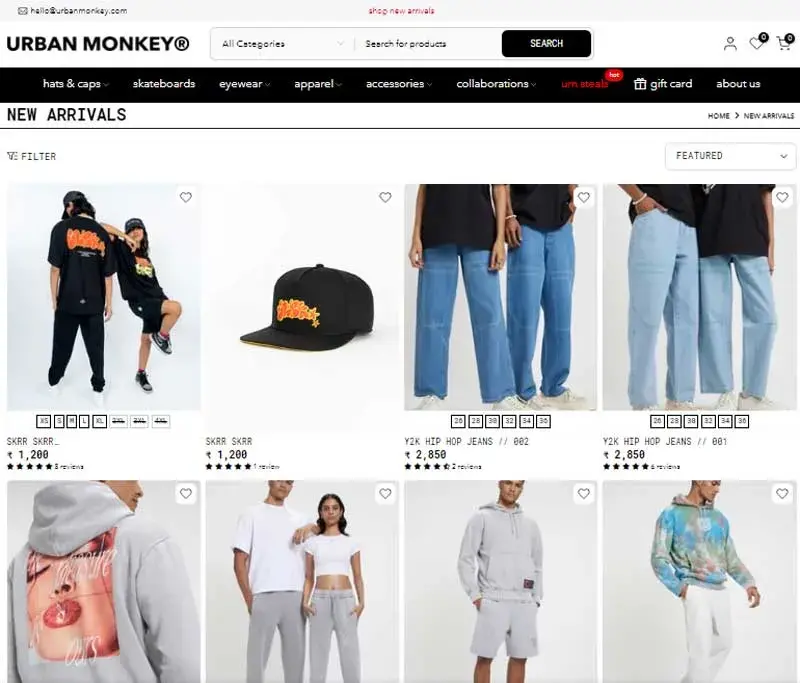
Task: Click the black SEARCH button
Action: point(546,44)
